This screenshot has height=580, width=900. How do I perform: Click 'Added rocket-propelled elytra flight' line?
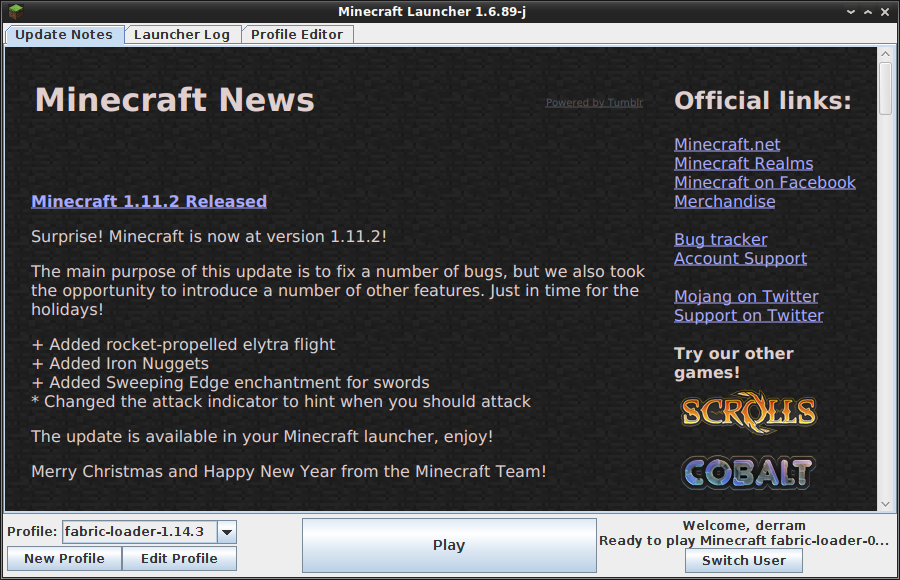click(x=183, y=345)
